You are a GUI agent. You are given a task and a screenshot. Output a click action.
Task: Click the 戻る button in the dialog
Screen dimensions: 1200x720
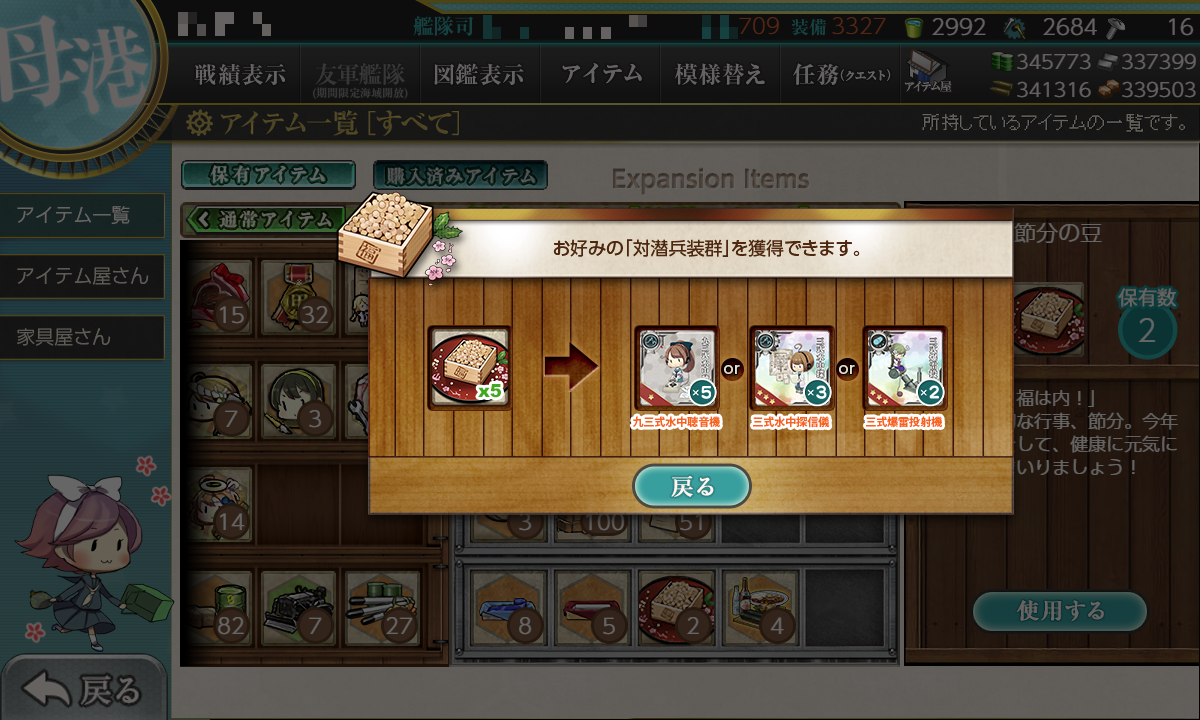(692, 487)
